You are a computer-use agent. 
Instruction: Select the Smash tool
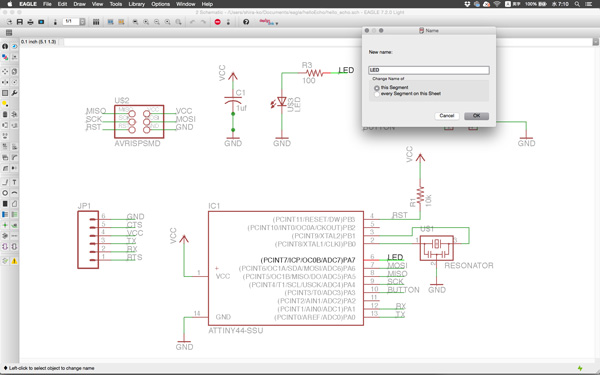point(5,158)
